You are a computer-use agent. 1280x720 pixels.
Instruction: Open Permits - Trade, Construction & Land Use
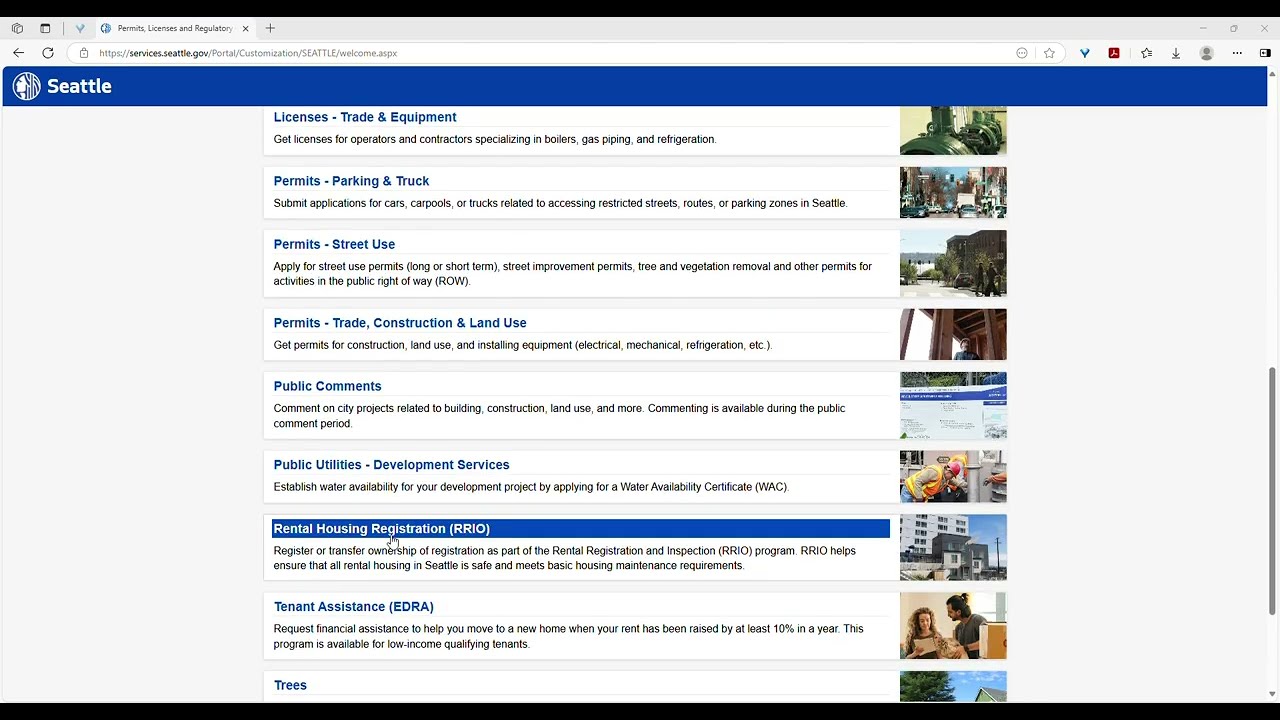click(x=400, y=323)
